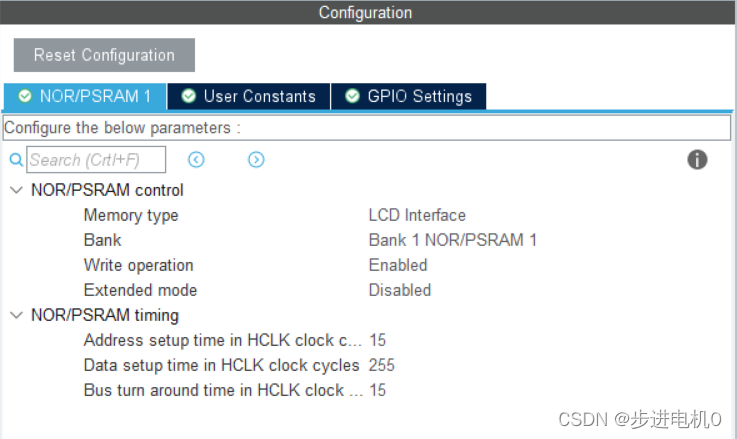The height and width of the screenshot is (439, 737).
Task: Click the green check icon on NOR/PSRAM 1 tab
Action: click(25, 96)
